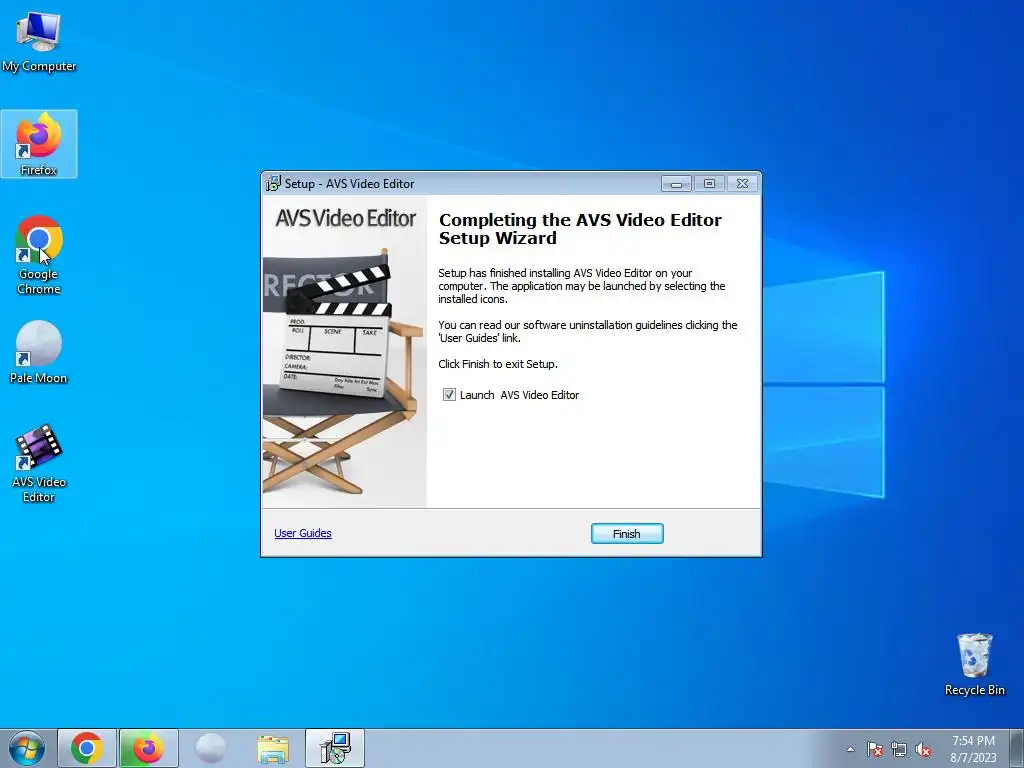Open the Pale Moon desktop shortcut

(39, 353)
